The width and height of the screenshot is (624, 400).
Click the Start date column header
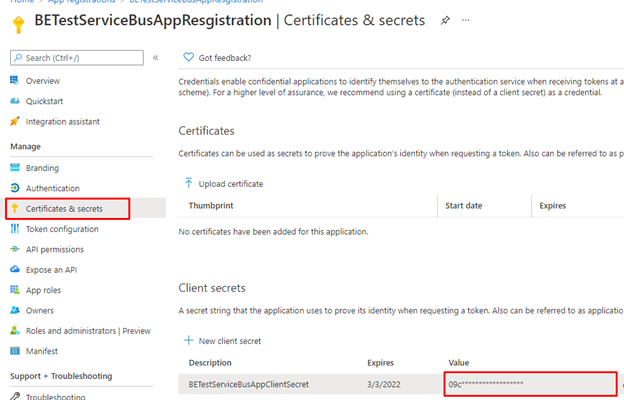pos(464,205)
